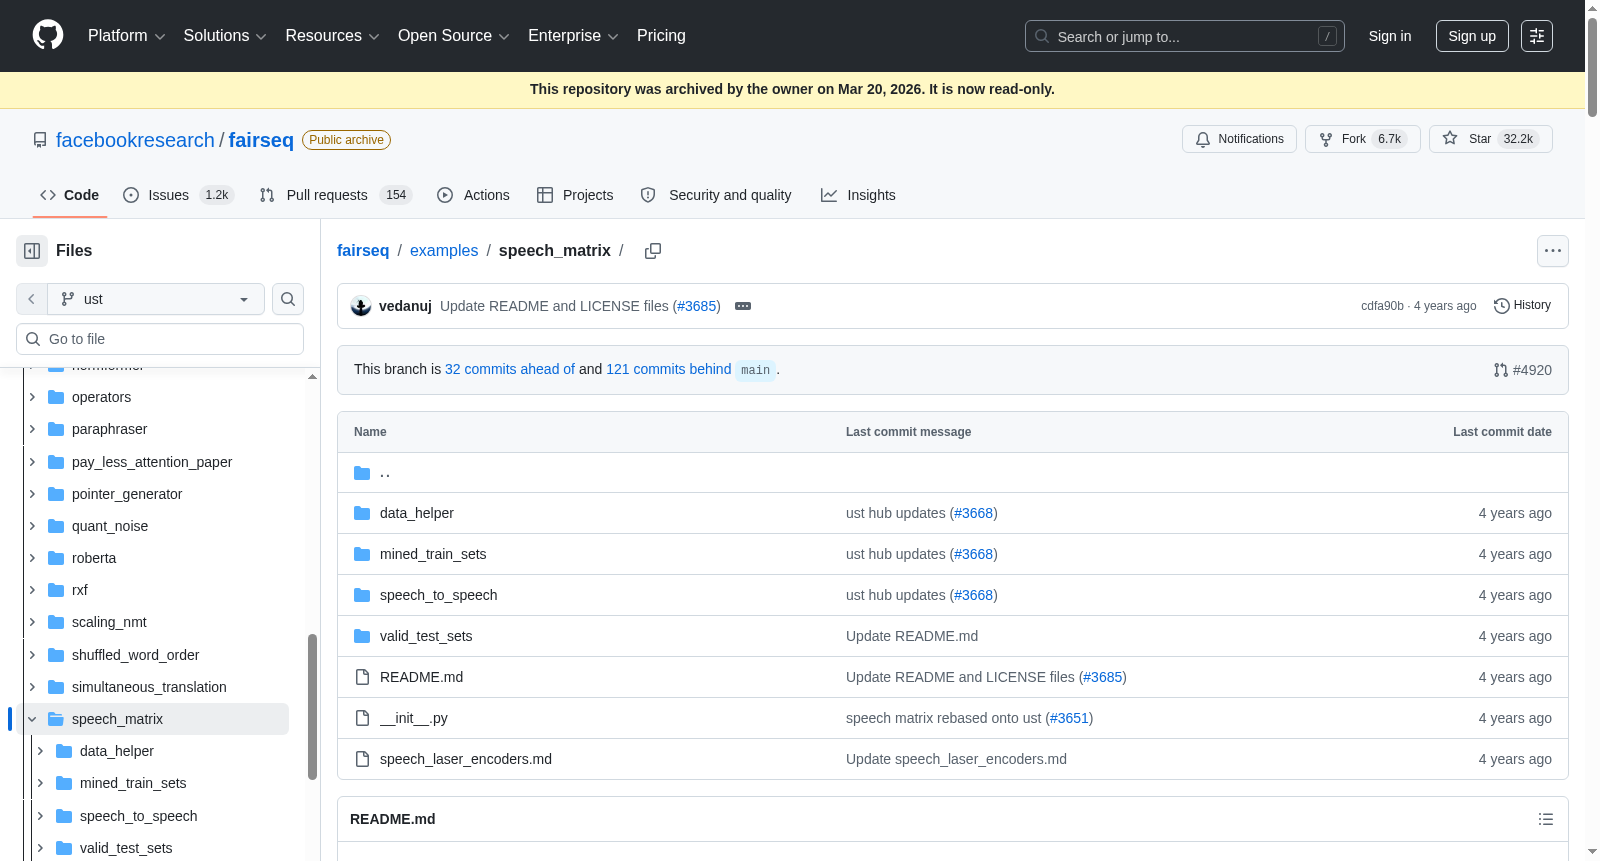Focus the Search or jump to field
Image resolution: width=1600 pixels, height=861 pixels.
1185,36
